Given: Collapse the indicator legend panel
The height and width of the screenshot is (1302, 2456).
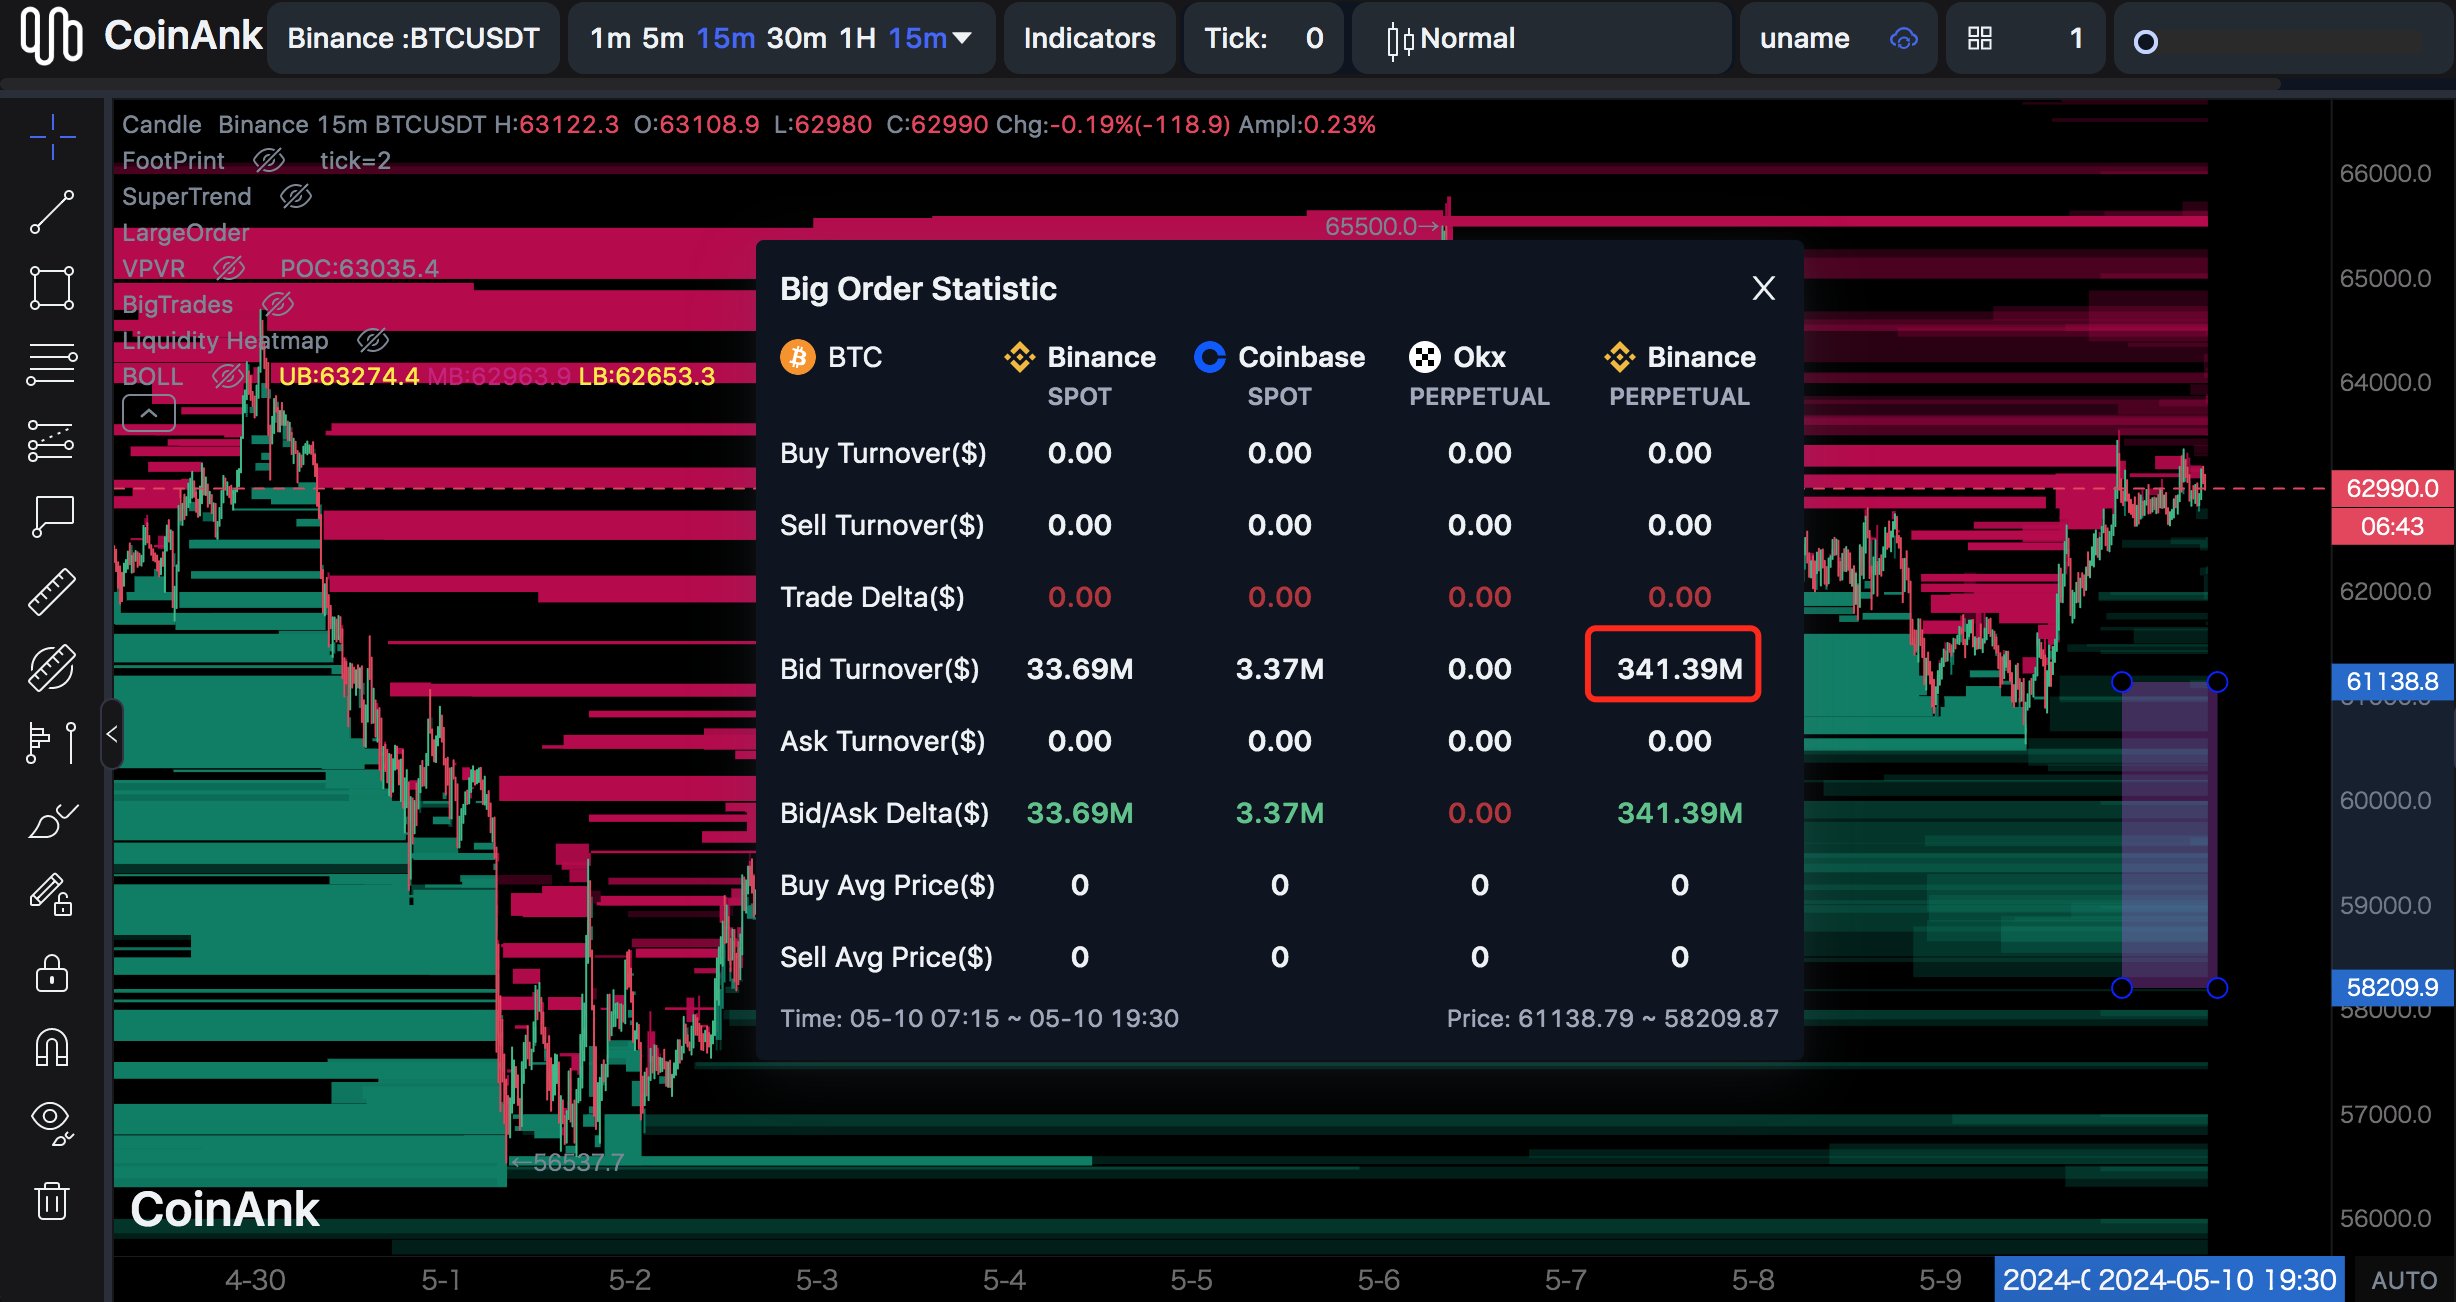Looking at the screenshot, I should point(148,412).
